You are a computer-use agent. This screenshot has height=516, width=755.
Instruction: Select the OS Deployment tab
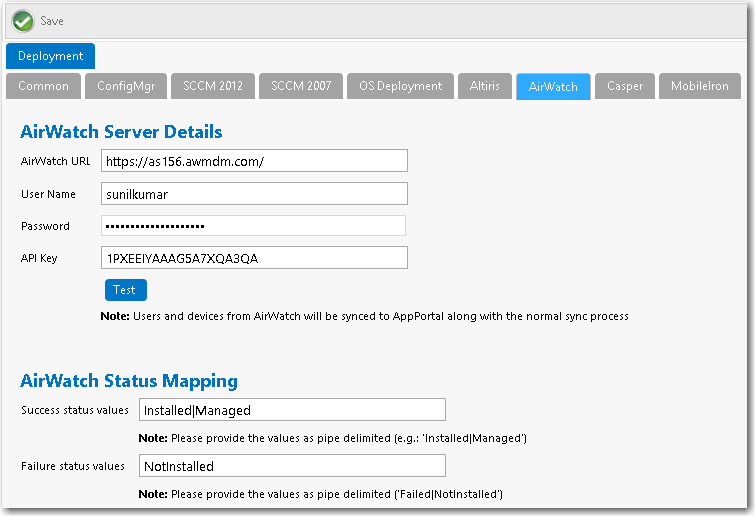401,86
